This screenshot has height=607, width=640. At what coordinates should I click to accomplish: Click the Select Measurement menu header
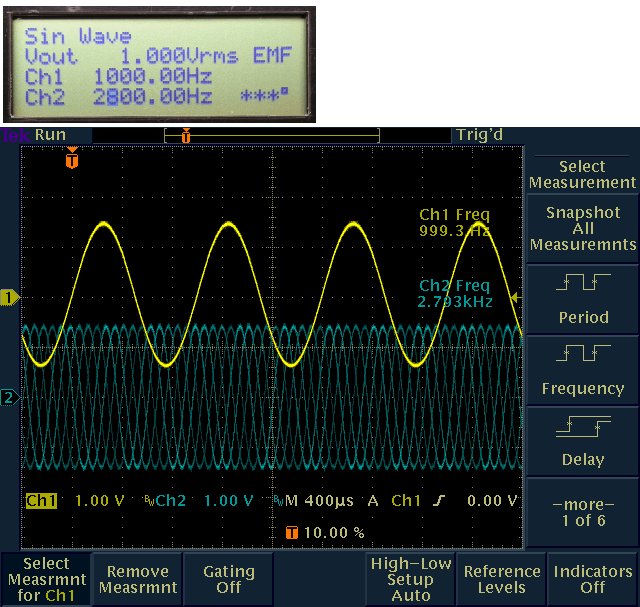(x=583, y=174)
